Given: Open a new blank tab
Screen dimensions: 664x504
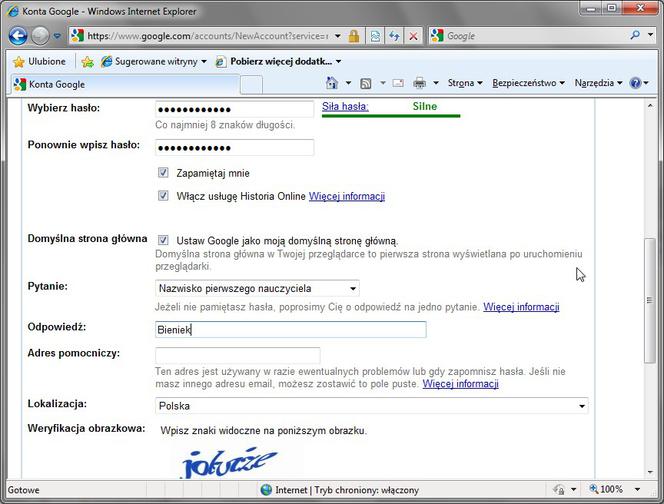Looking at the screenshot, I should click(252, 85).
